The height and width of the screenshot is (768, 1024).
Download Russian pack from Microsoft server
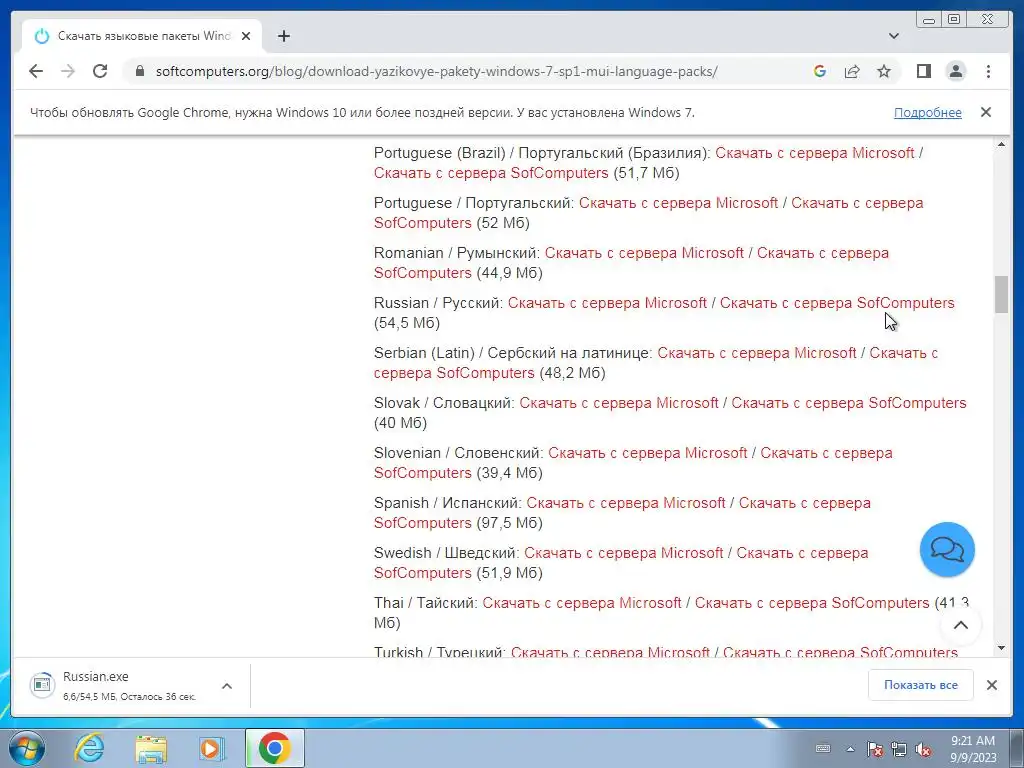click(x=607, y=303)
